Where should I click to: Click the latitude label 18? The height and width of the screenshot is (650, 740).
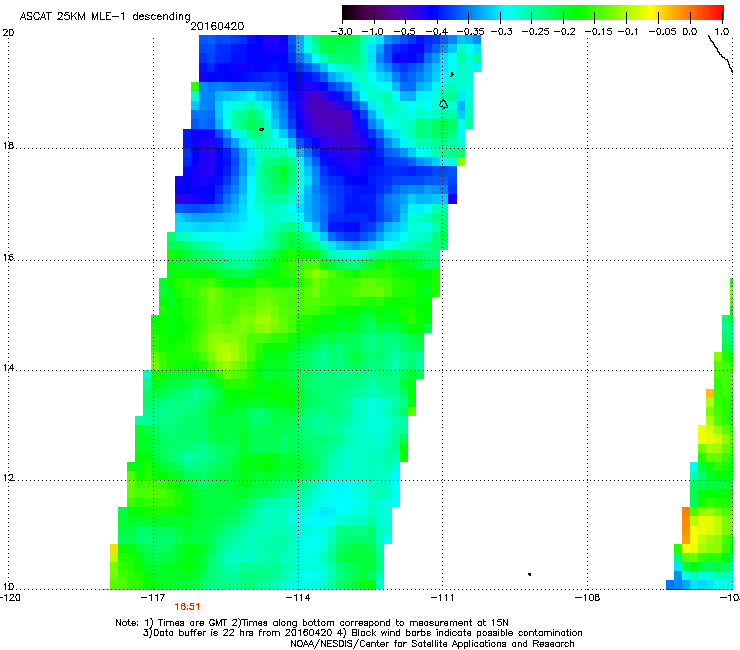[8, 145]
